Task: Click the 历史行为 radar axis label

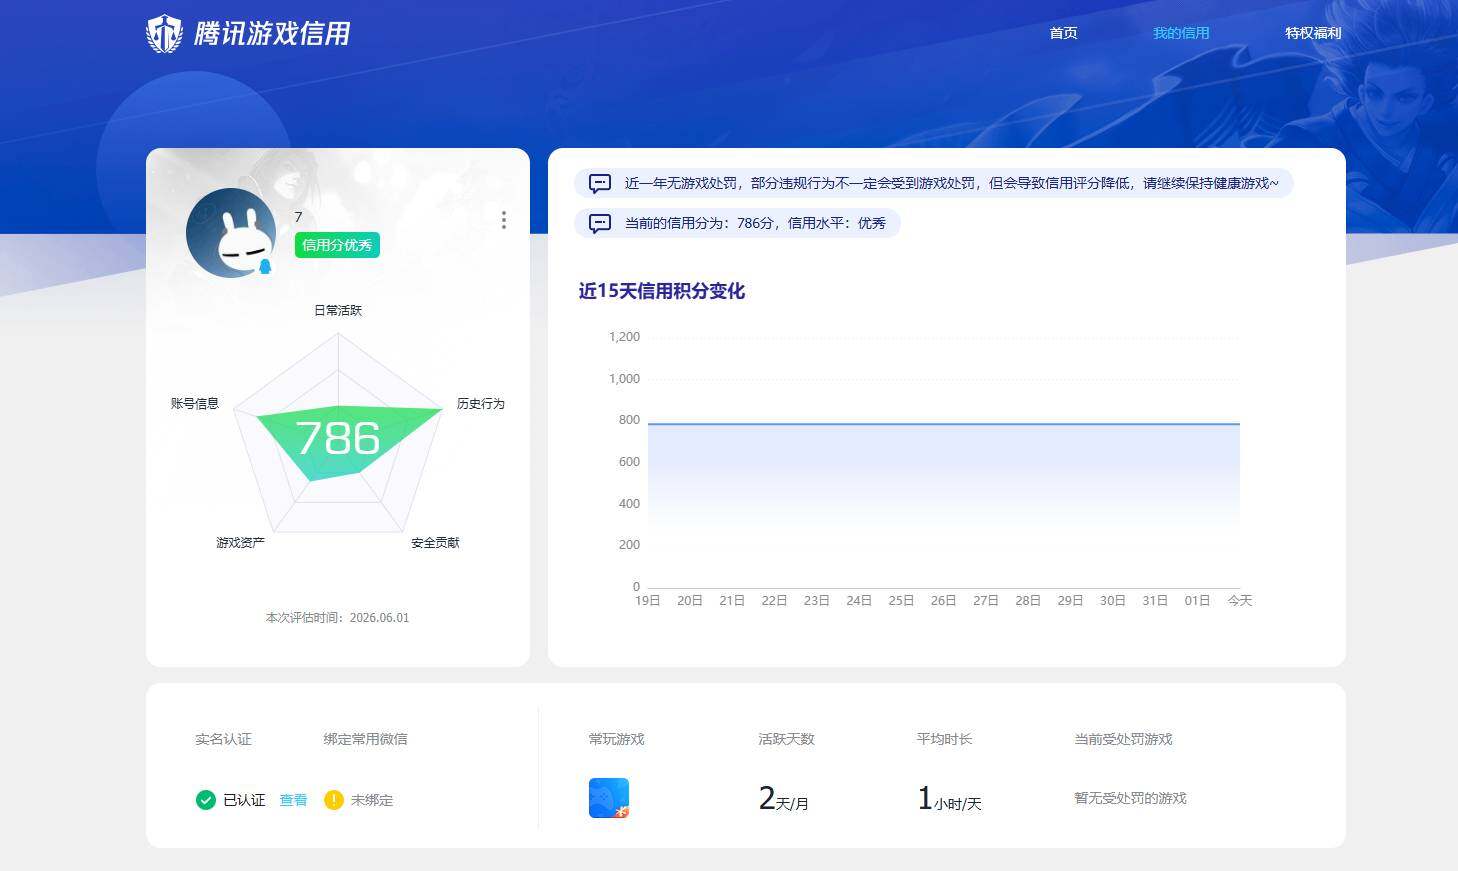Action: tap(481, 403)
